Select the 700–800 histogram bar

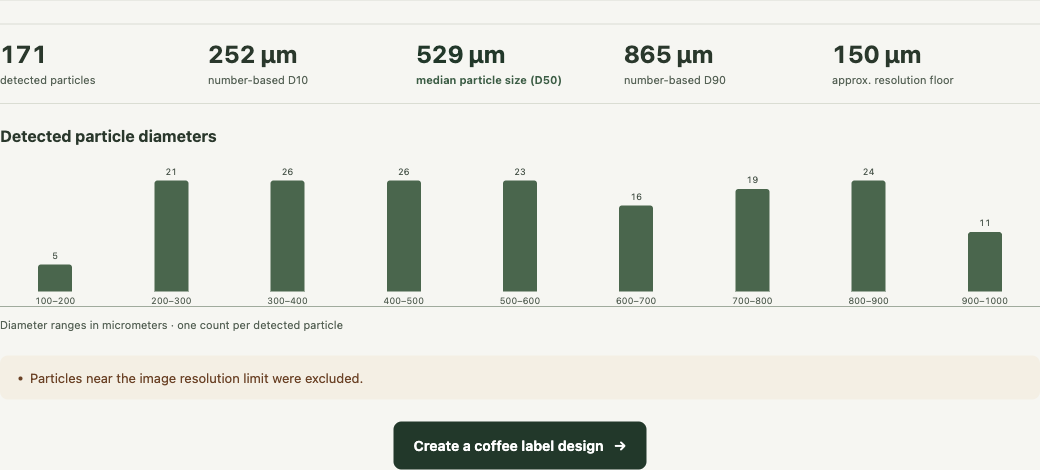[752, 241]
